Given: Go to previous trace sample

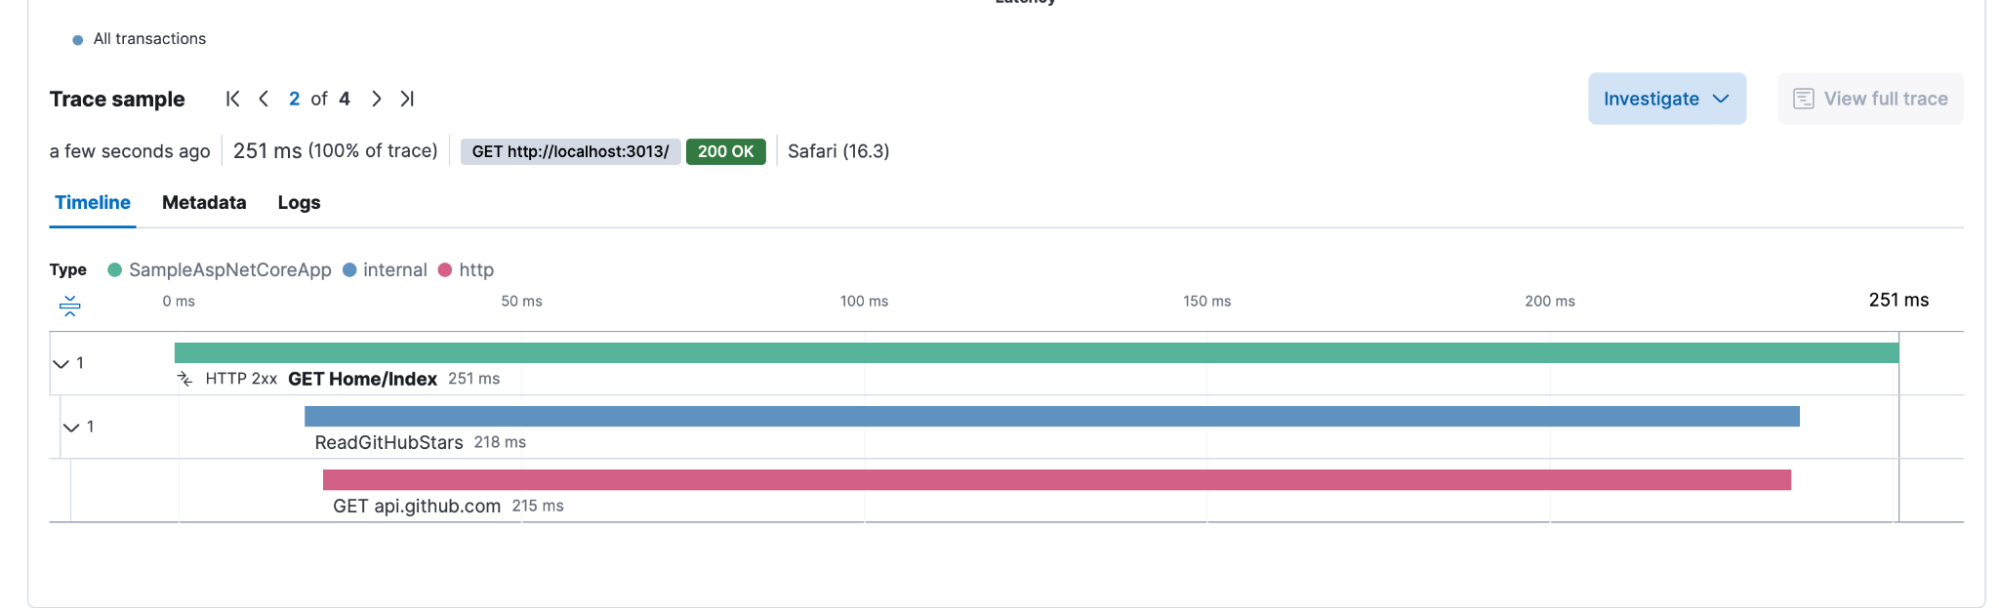Looking at the screenshot, I should pos(264,99).
